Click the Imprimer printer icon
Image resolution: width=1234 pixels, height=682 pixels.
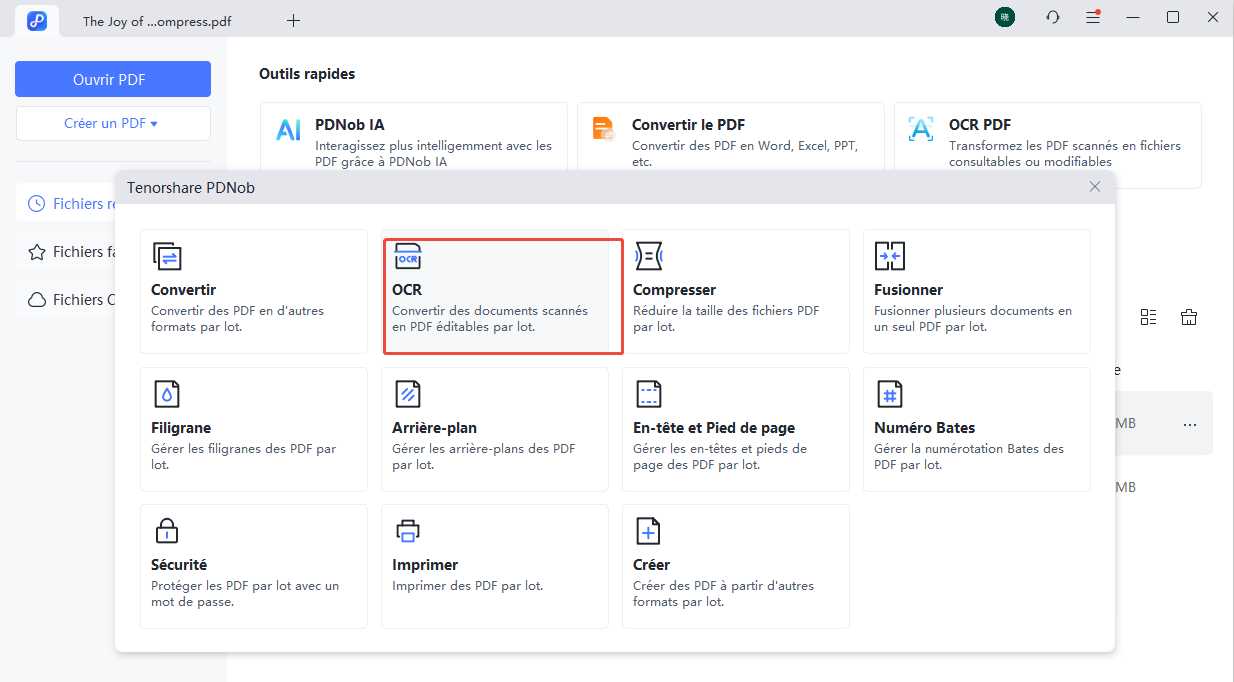pos(408,531)
